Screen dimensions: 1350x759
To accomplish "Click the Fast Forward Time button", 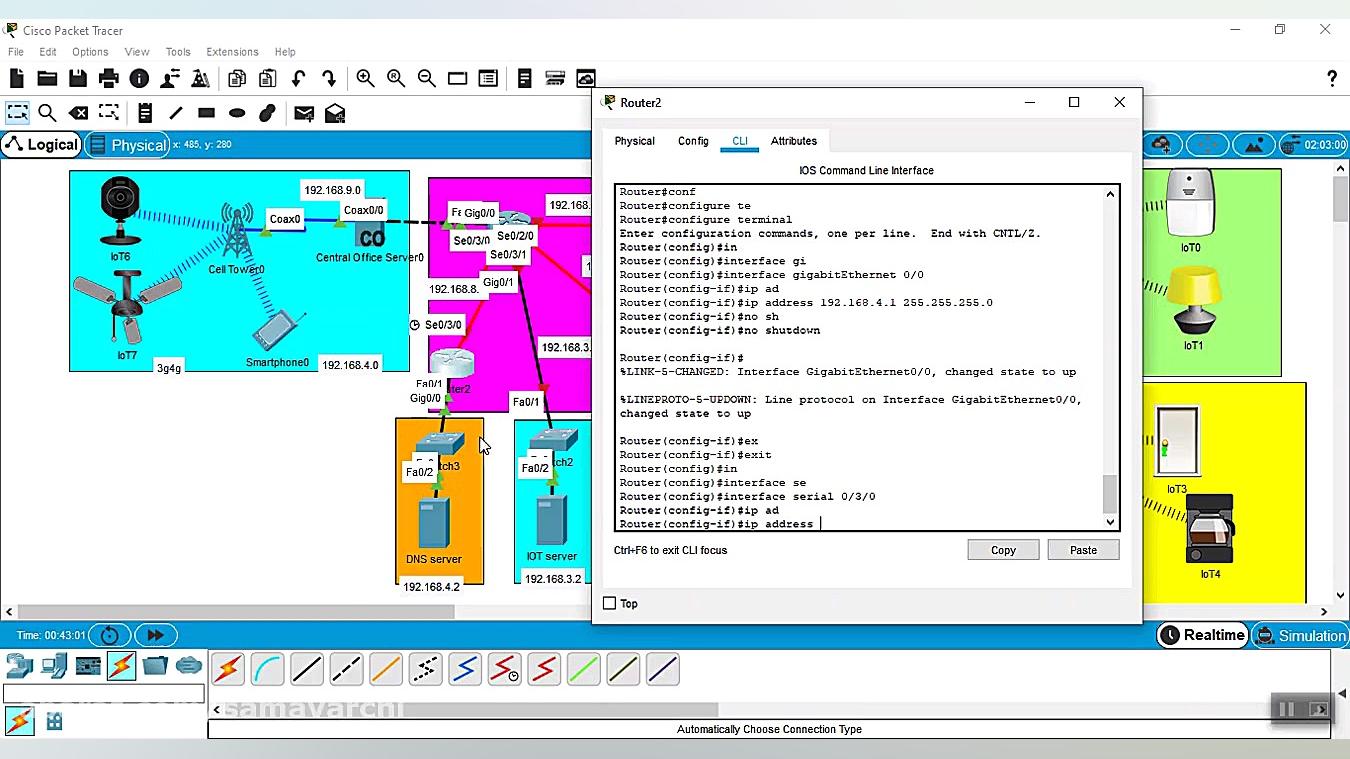I will tap(155, 635).
